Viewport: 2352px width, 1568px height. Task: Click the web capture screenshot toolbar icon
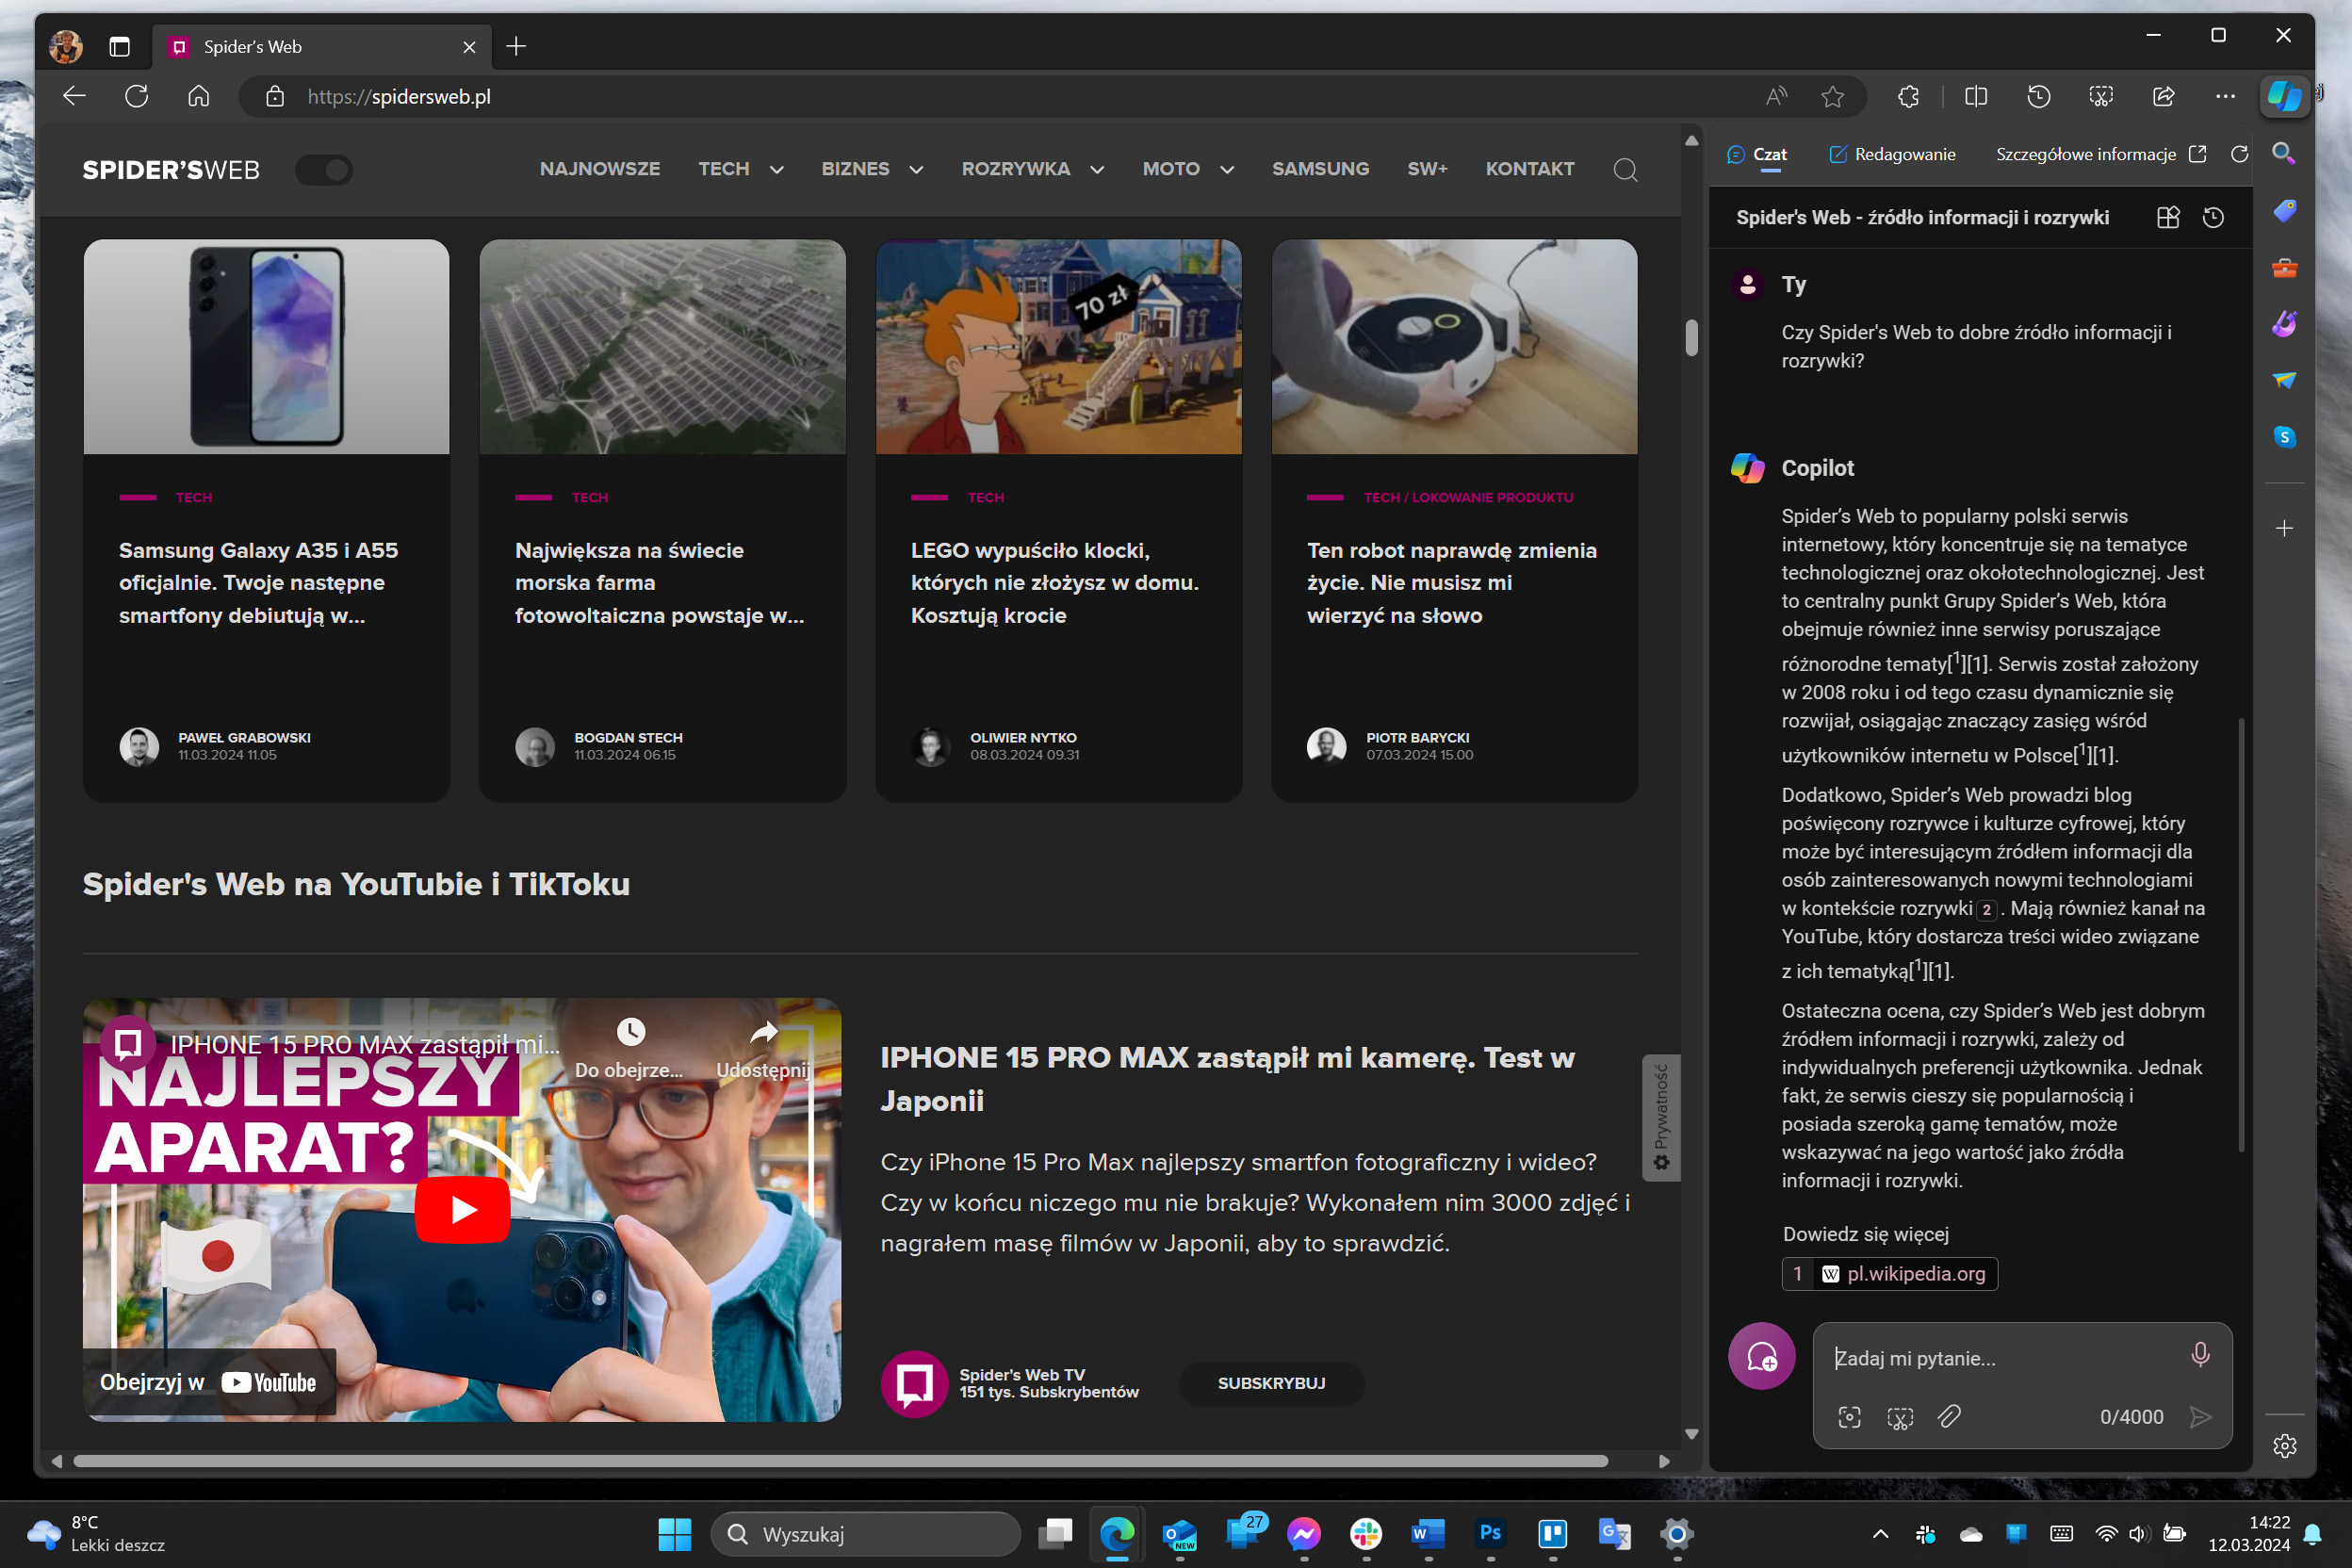coord(2100,96)
